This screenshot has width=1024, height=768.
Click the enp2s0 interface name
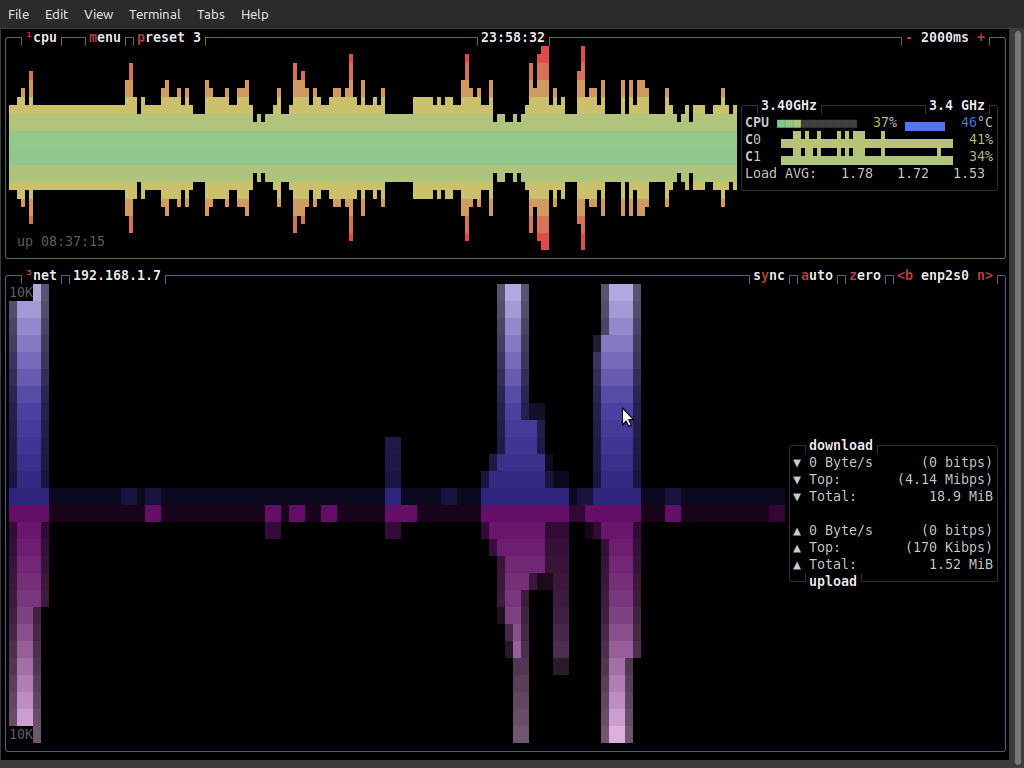[x=945, y=276]
